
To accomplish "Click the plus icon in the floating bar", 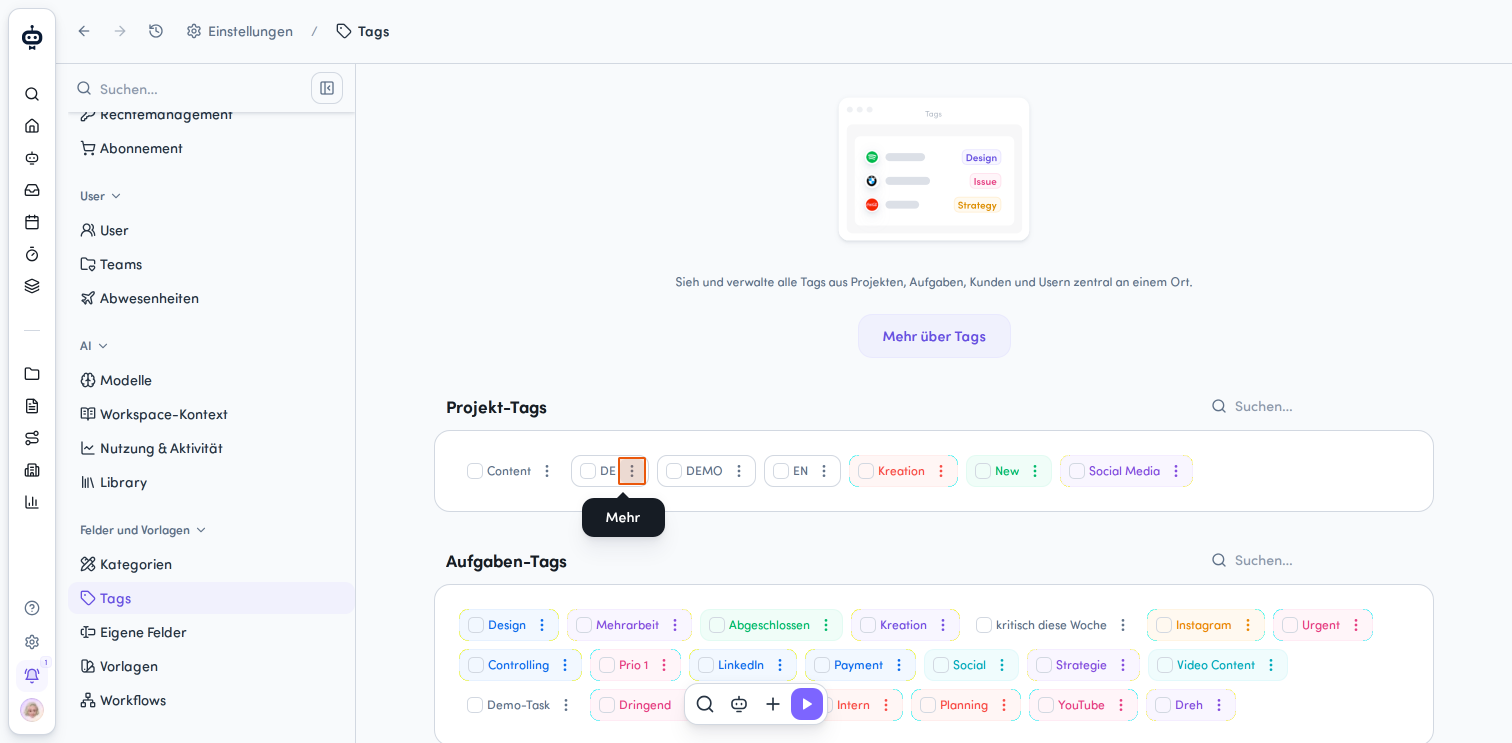I will click(773, 704).
